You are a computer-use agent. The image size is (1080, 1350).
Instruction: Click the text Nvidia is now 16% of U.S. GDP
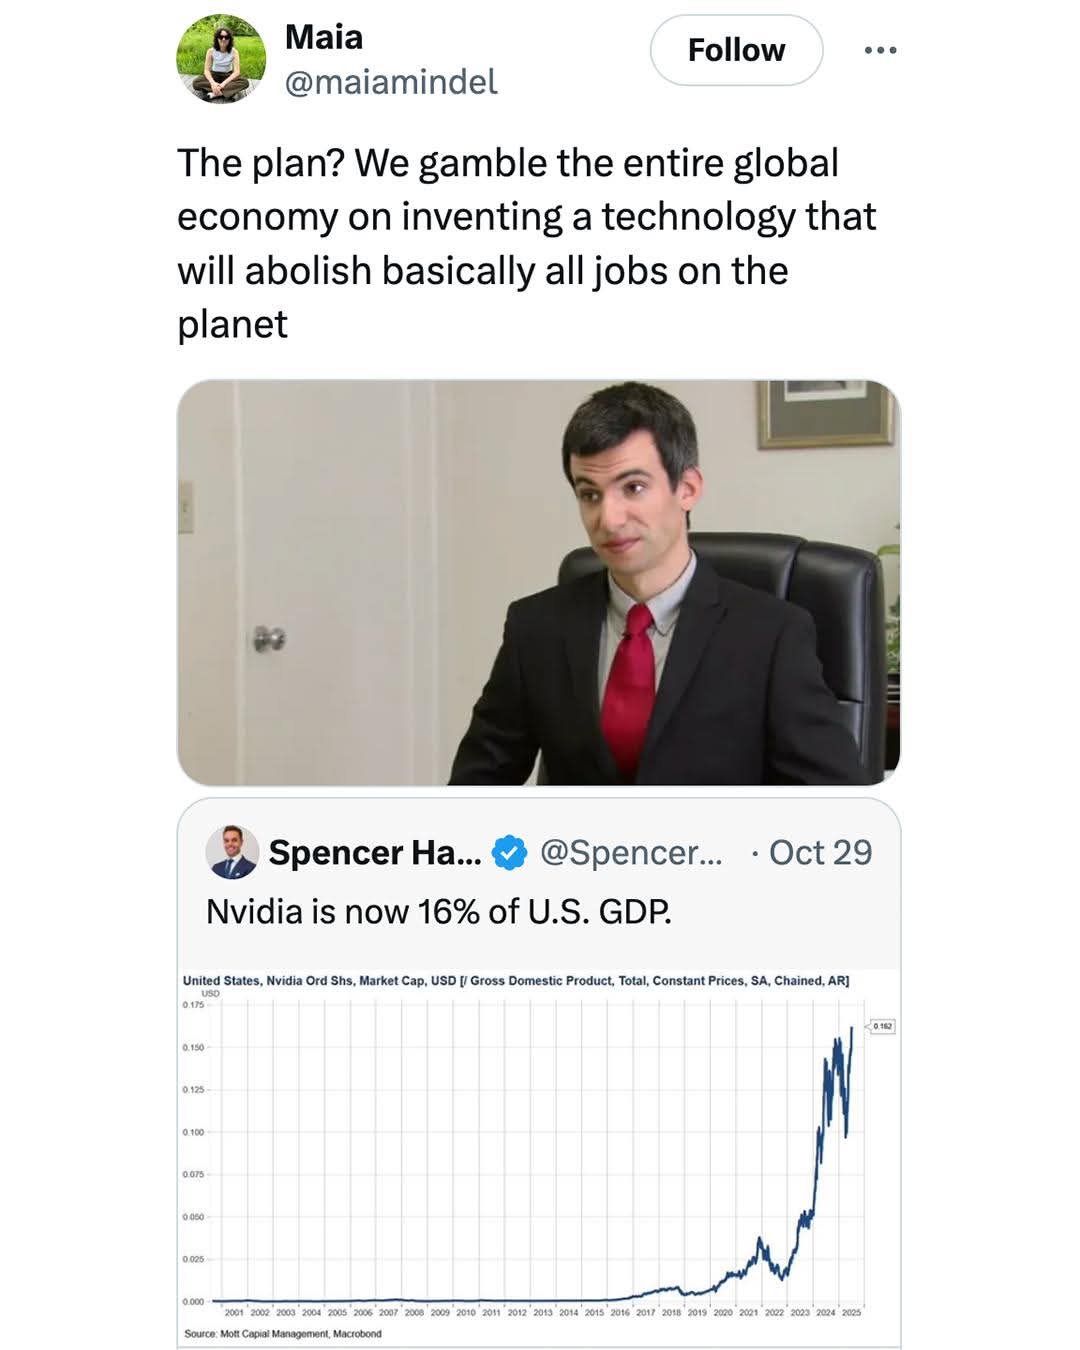[x=440, y=911]
